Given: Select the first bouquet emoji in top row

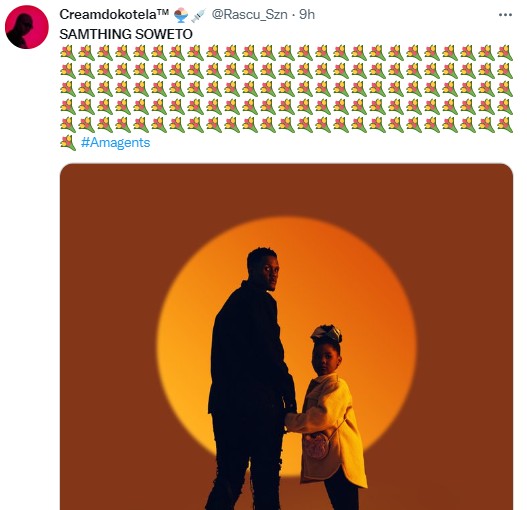Looking at the screenshot, I should point(68,53).
